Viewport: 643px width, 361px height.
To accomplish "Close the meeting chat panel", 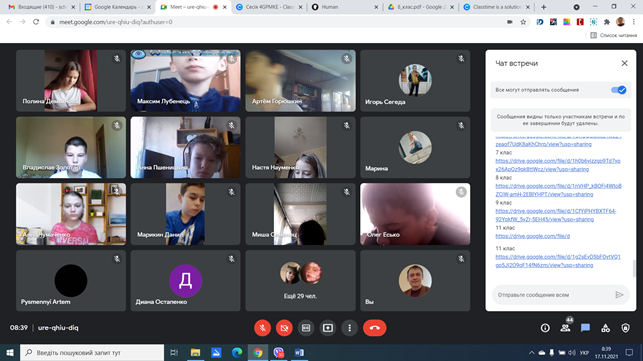I will point(624,63).
